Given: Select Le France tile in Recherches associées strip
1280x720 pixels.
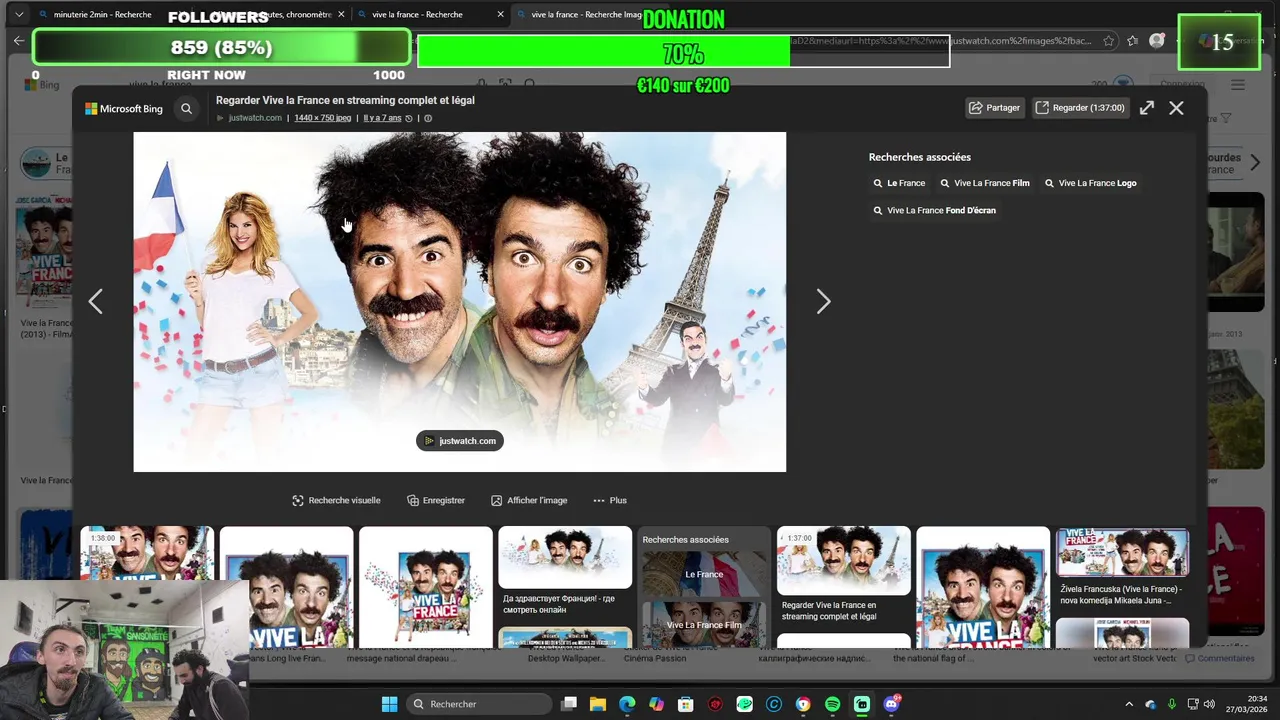Looking at the screenshot, I should pos(704,574).
